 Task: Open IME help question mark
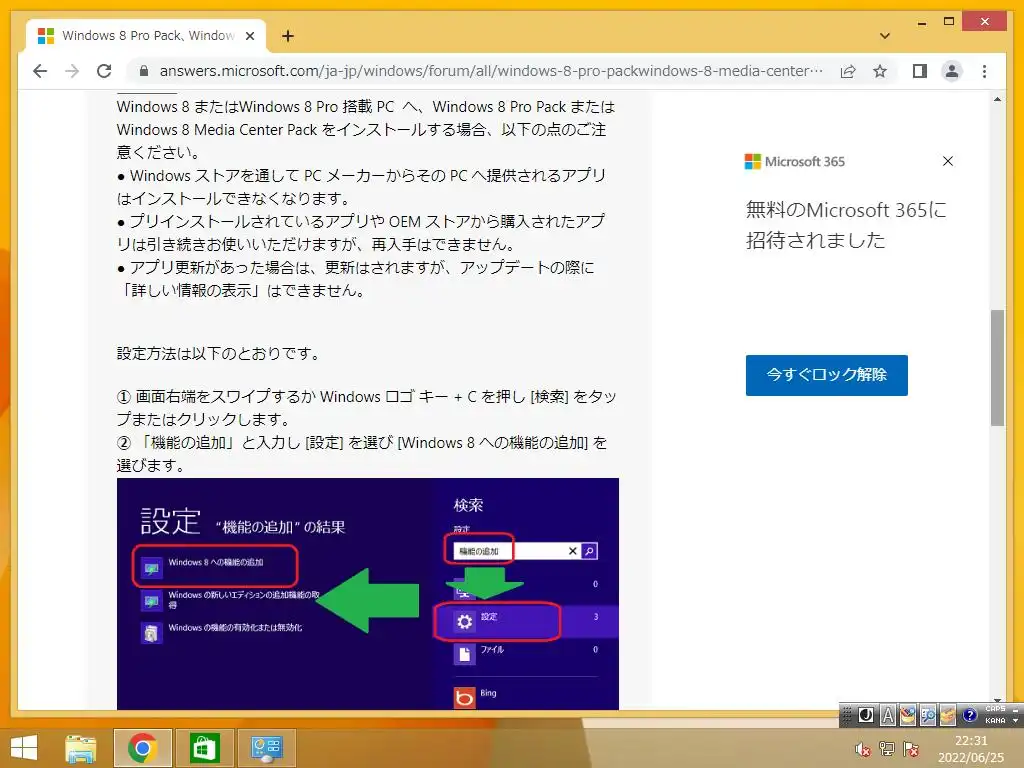(x=970, y=716)
